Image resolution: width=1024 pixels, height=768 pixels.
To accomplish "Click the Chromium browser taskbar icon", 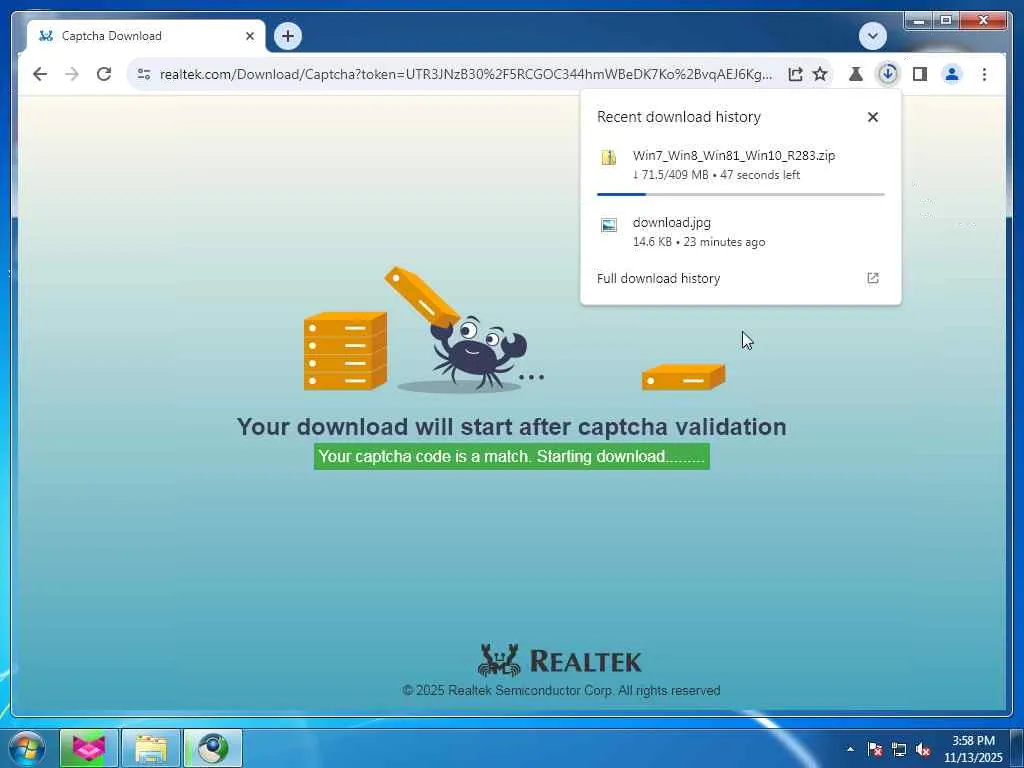I will [x=213, y=748].
